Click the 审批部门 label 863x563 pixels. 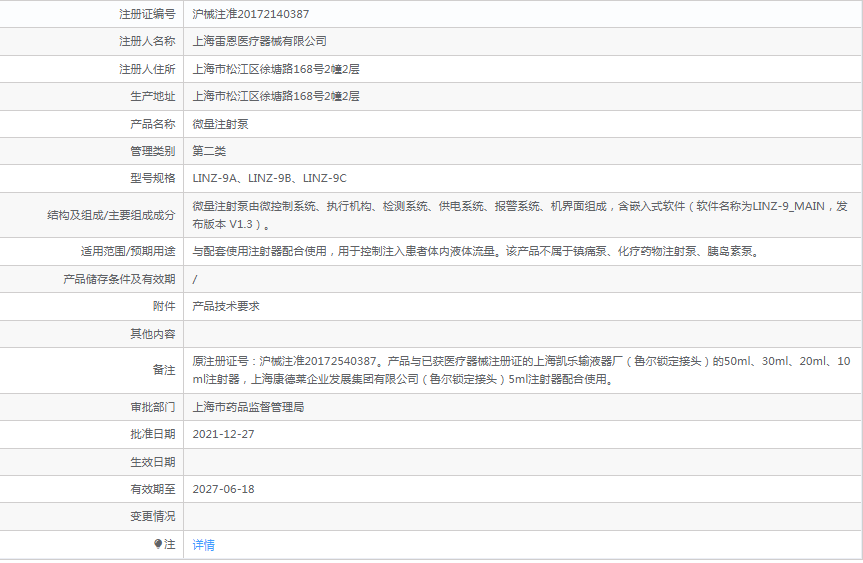[x=152, y=407]
